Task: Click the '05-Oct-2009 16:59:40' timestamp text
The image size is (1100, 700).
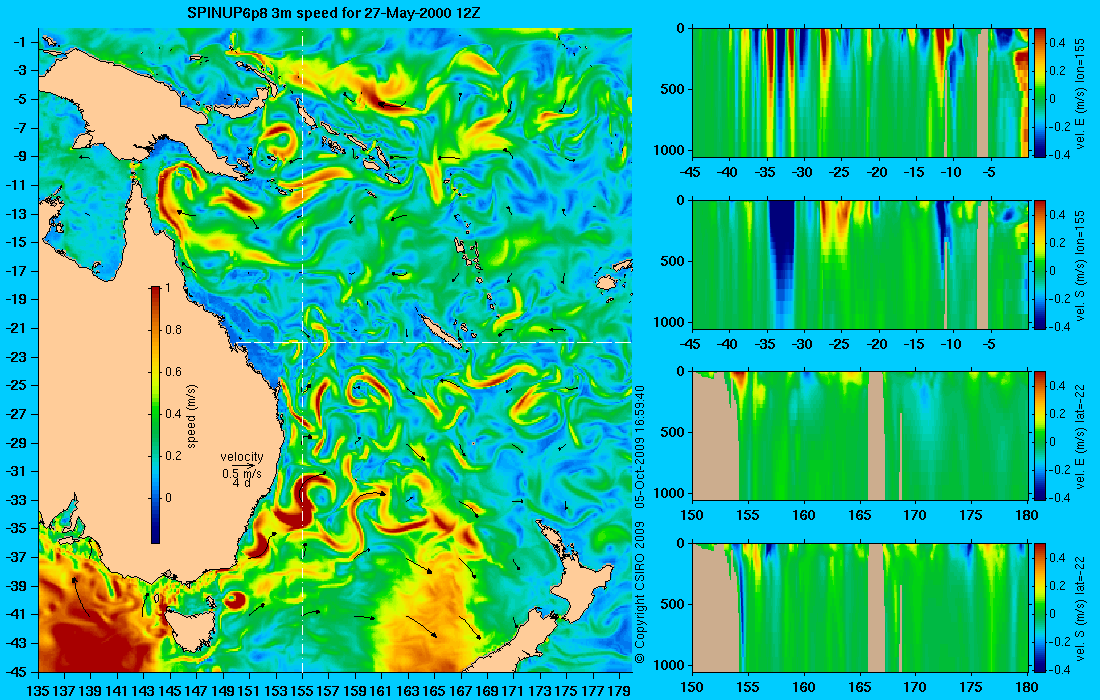Action: tap(640, 446)
